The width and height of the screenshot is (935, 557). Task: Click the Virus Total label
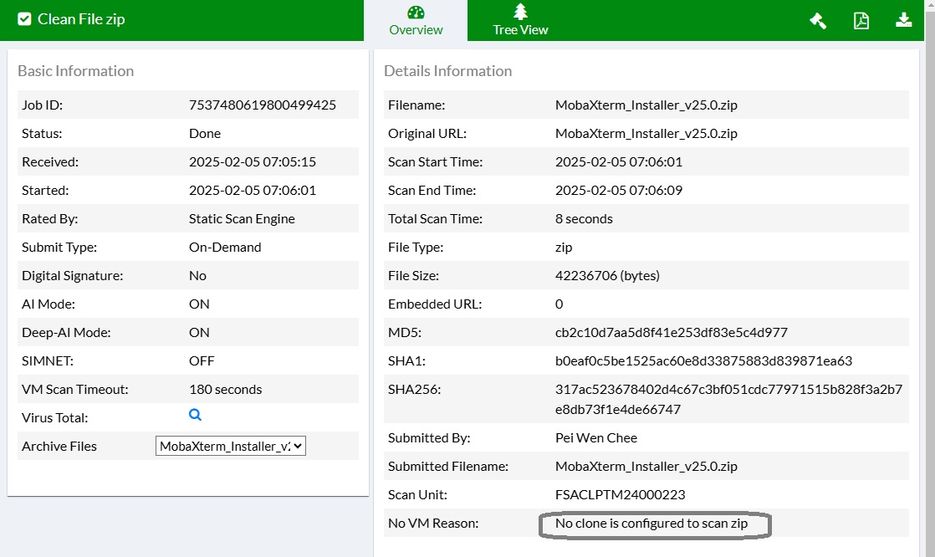(x=55, y=418)
